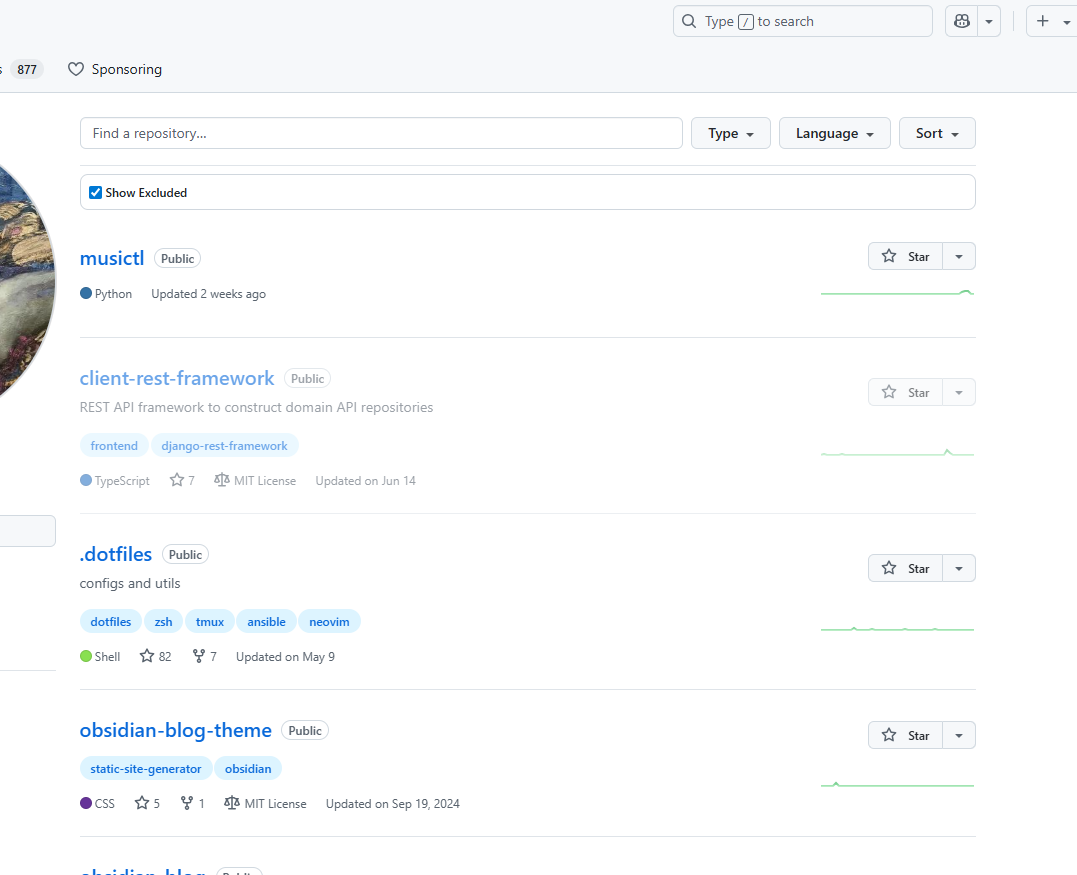
Task: View the 5 stargazers of obsidian-blog-theme
Action: 147,803
